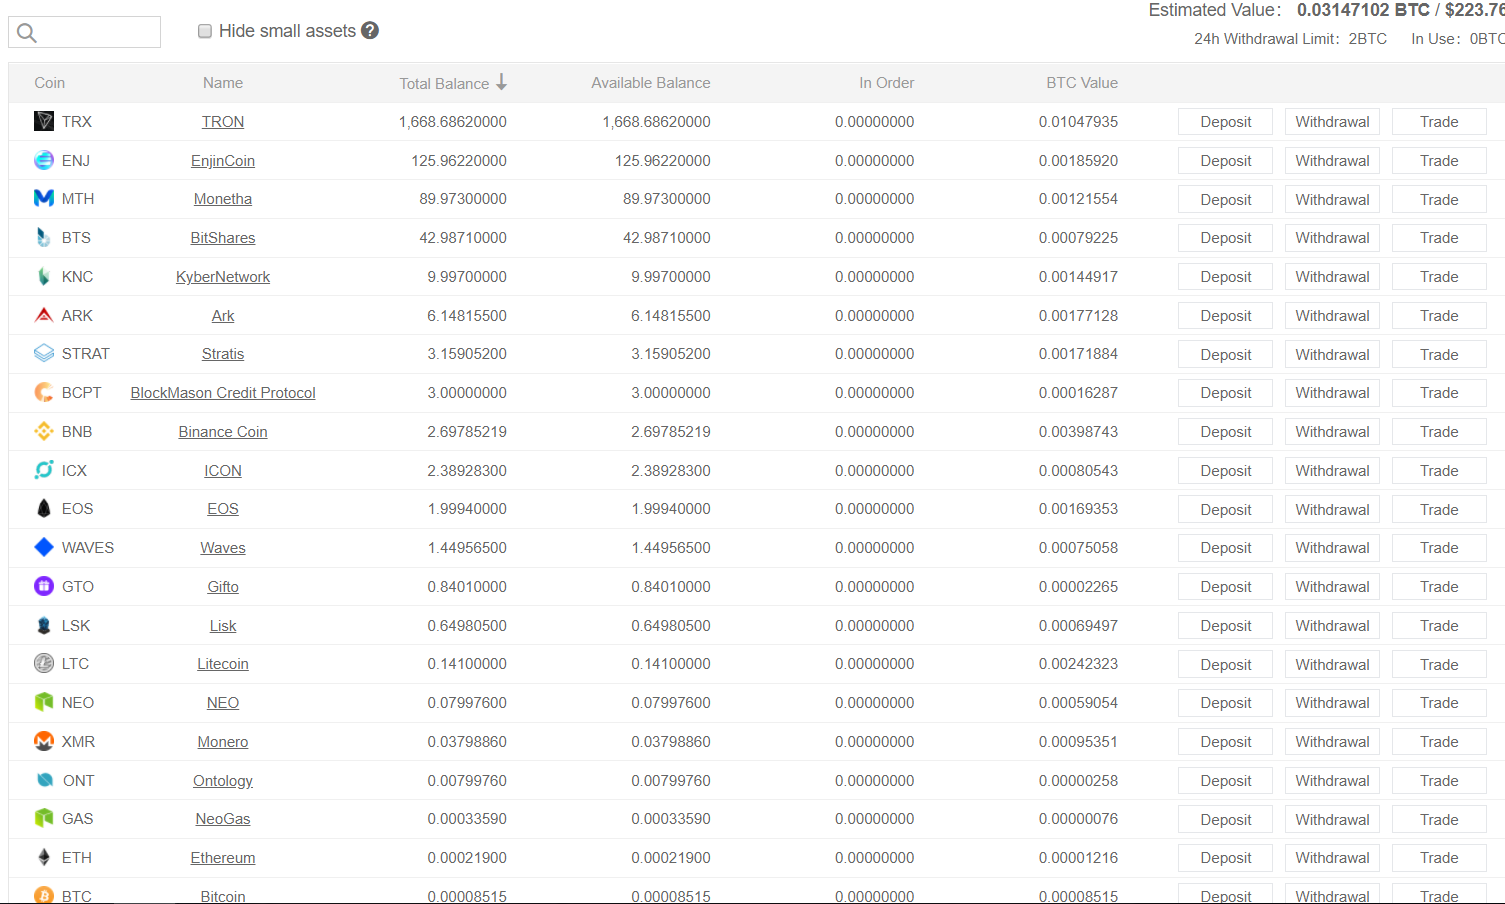Click the ETH Ethereum logo icon
Viewport: 1505px width, 904px height.
click(x=44, y=857)
